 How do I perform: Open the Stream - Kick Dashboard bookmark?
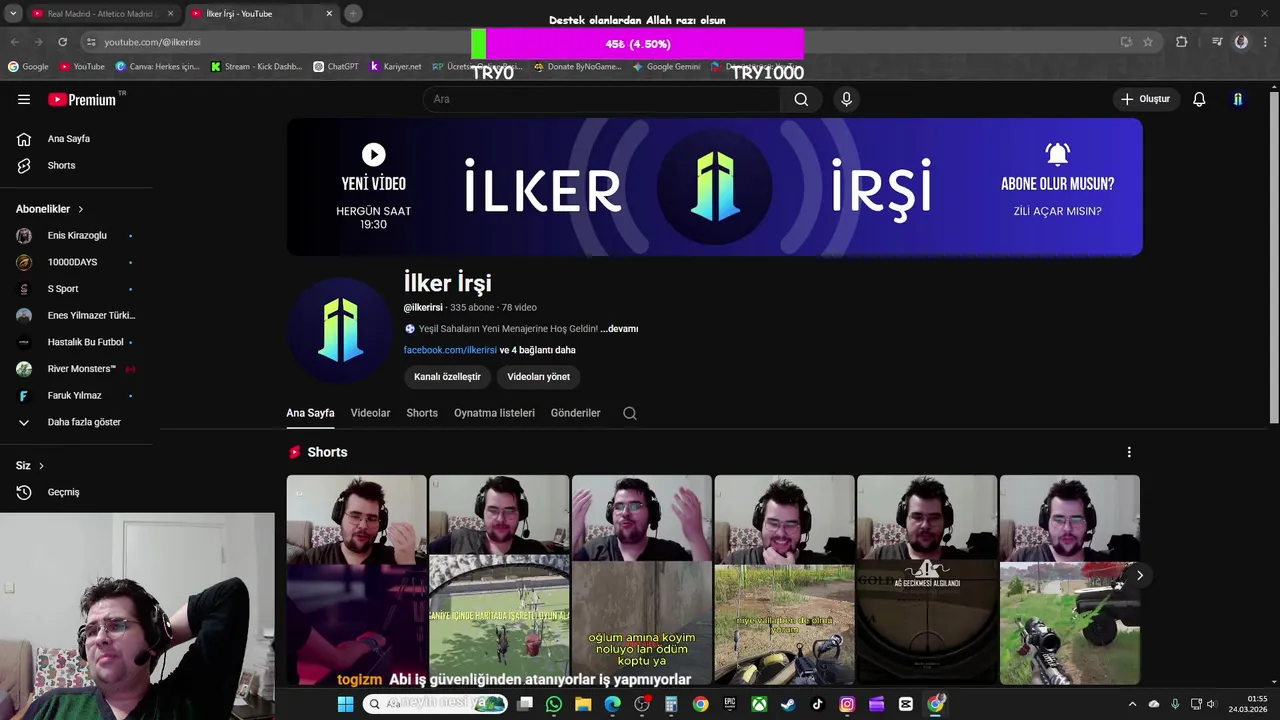pyautogui.click(x=256, y=67)
